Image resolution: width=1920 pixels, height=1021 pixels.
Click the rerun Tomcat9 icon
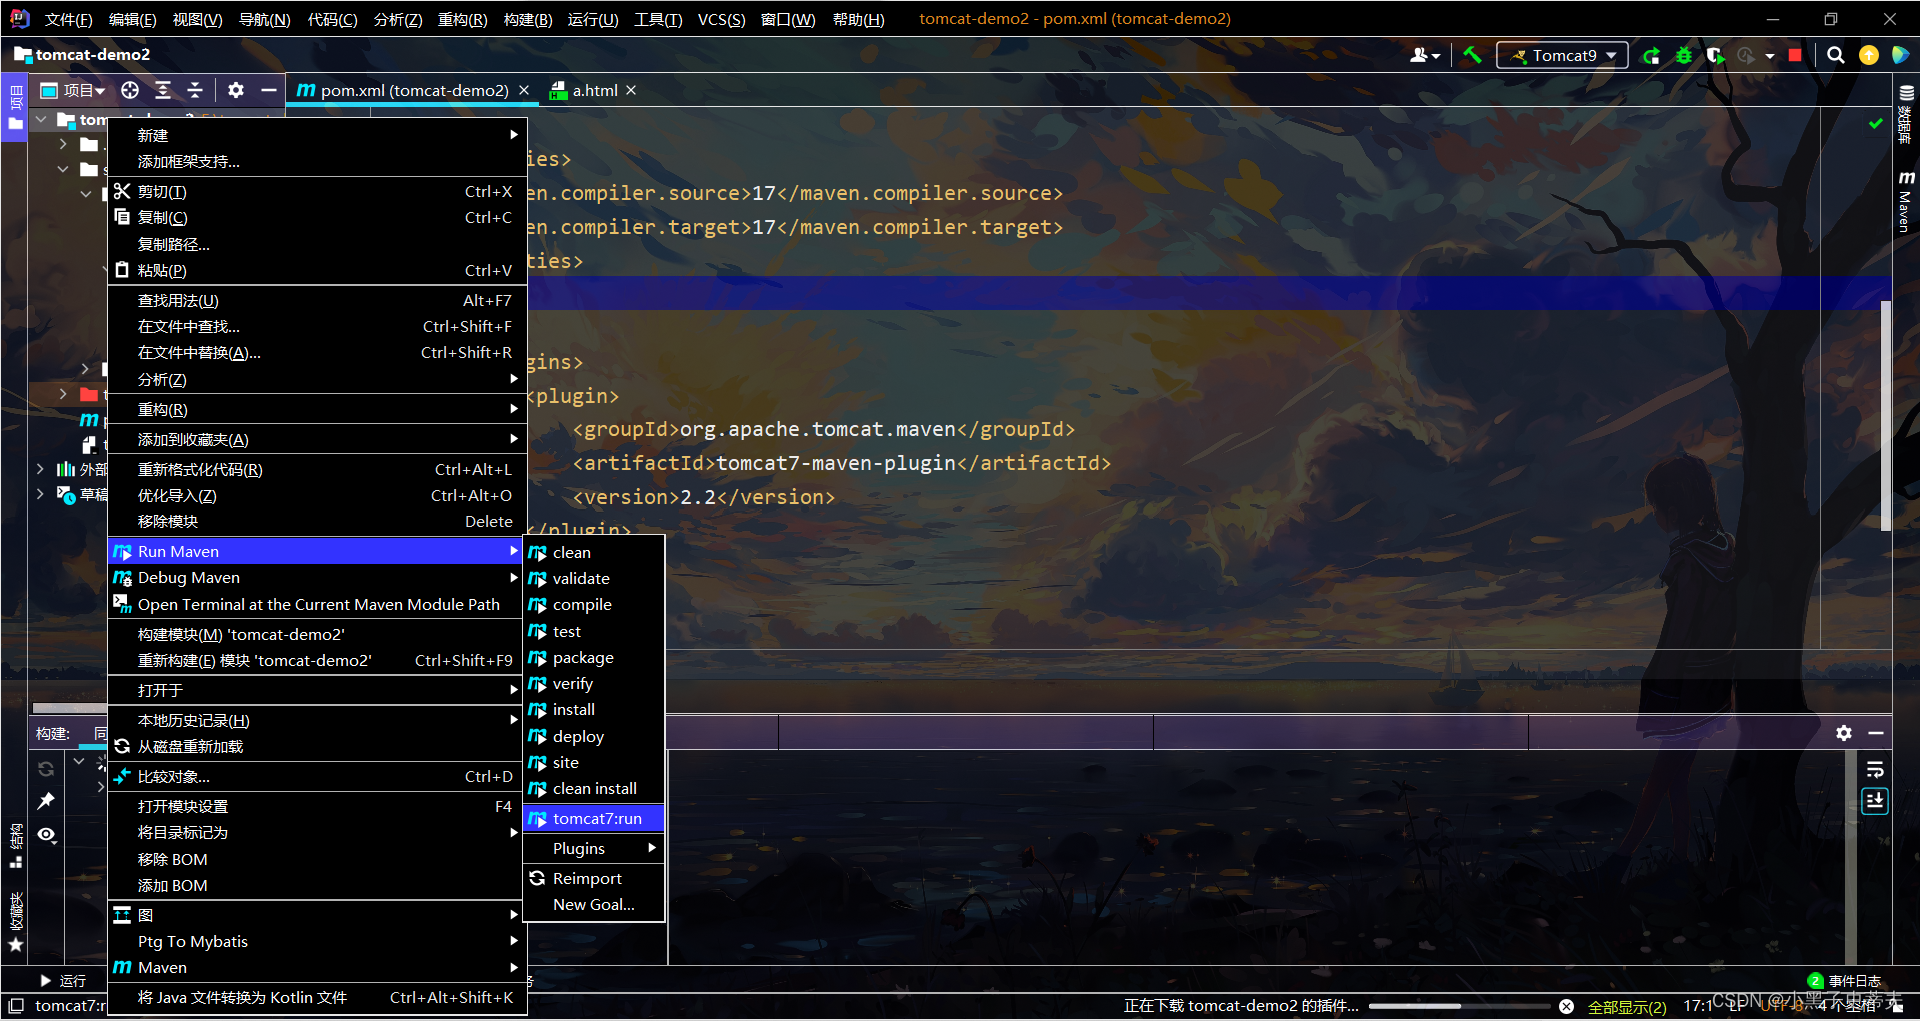(x=1651, y=55)
